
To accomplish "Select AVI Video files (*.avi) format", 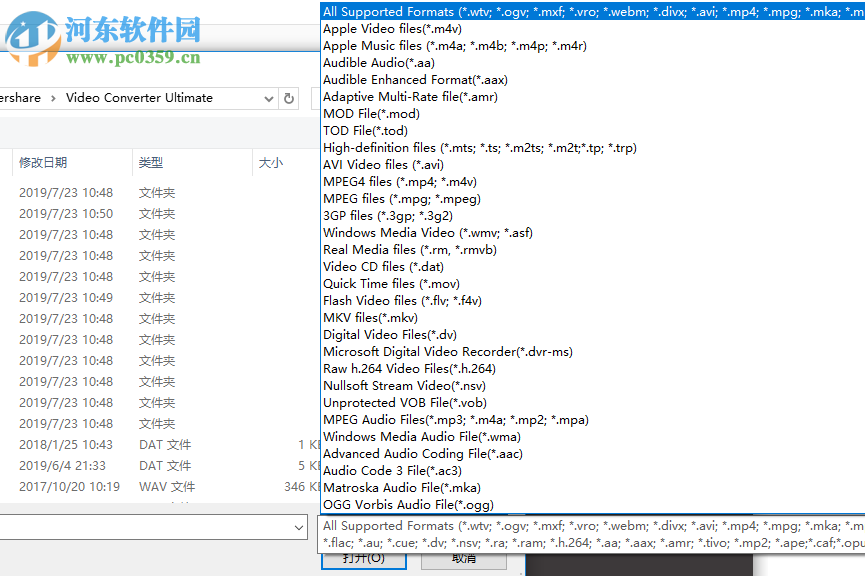I will [381, 164].
